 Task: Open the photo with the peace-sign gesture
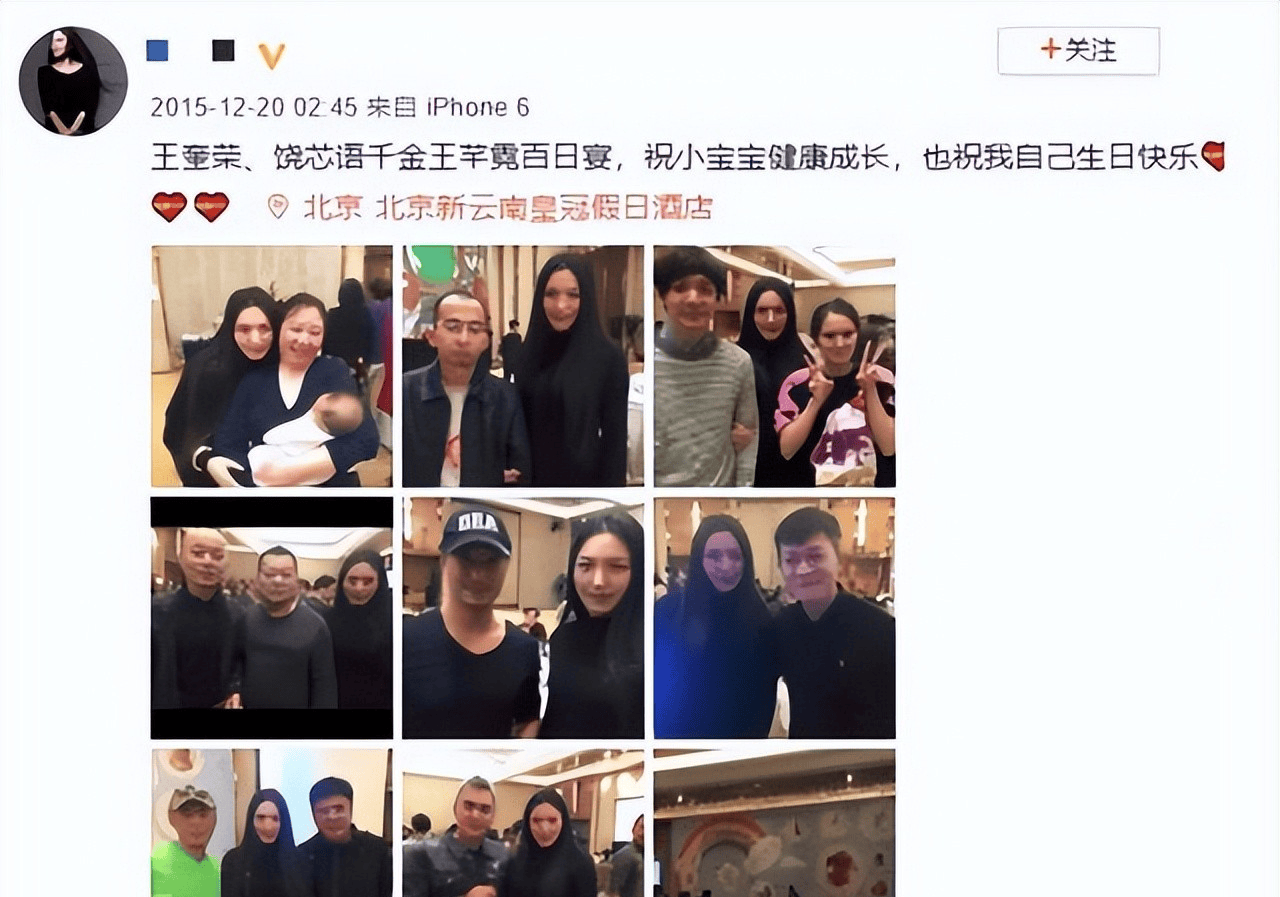[x=775, y=366]
